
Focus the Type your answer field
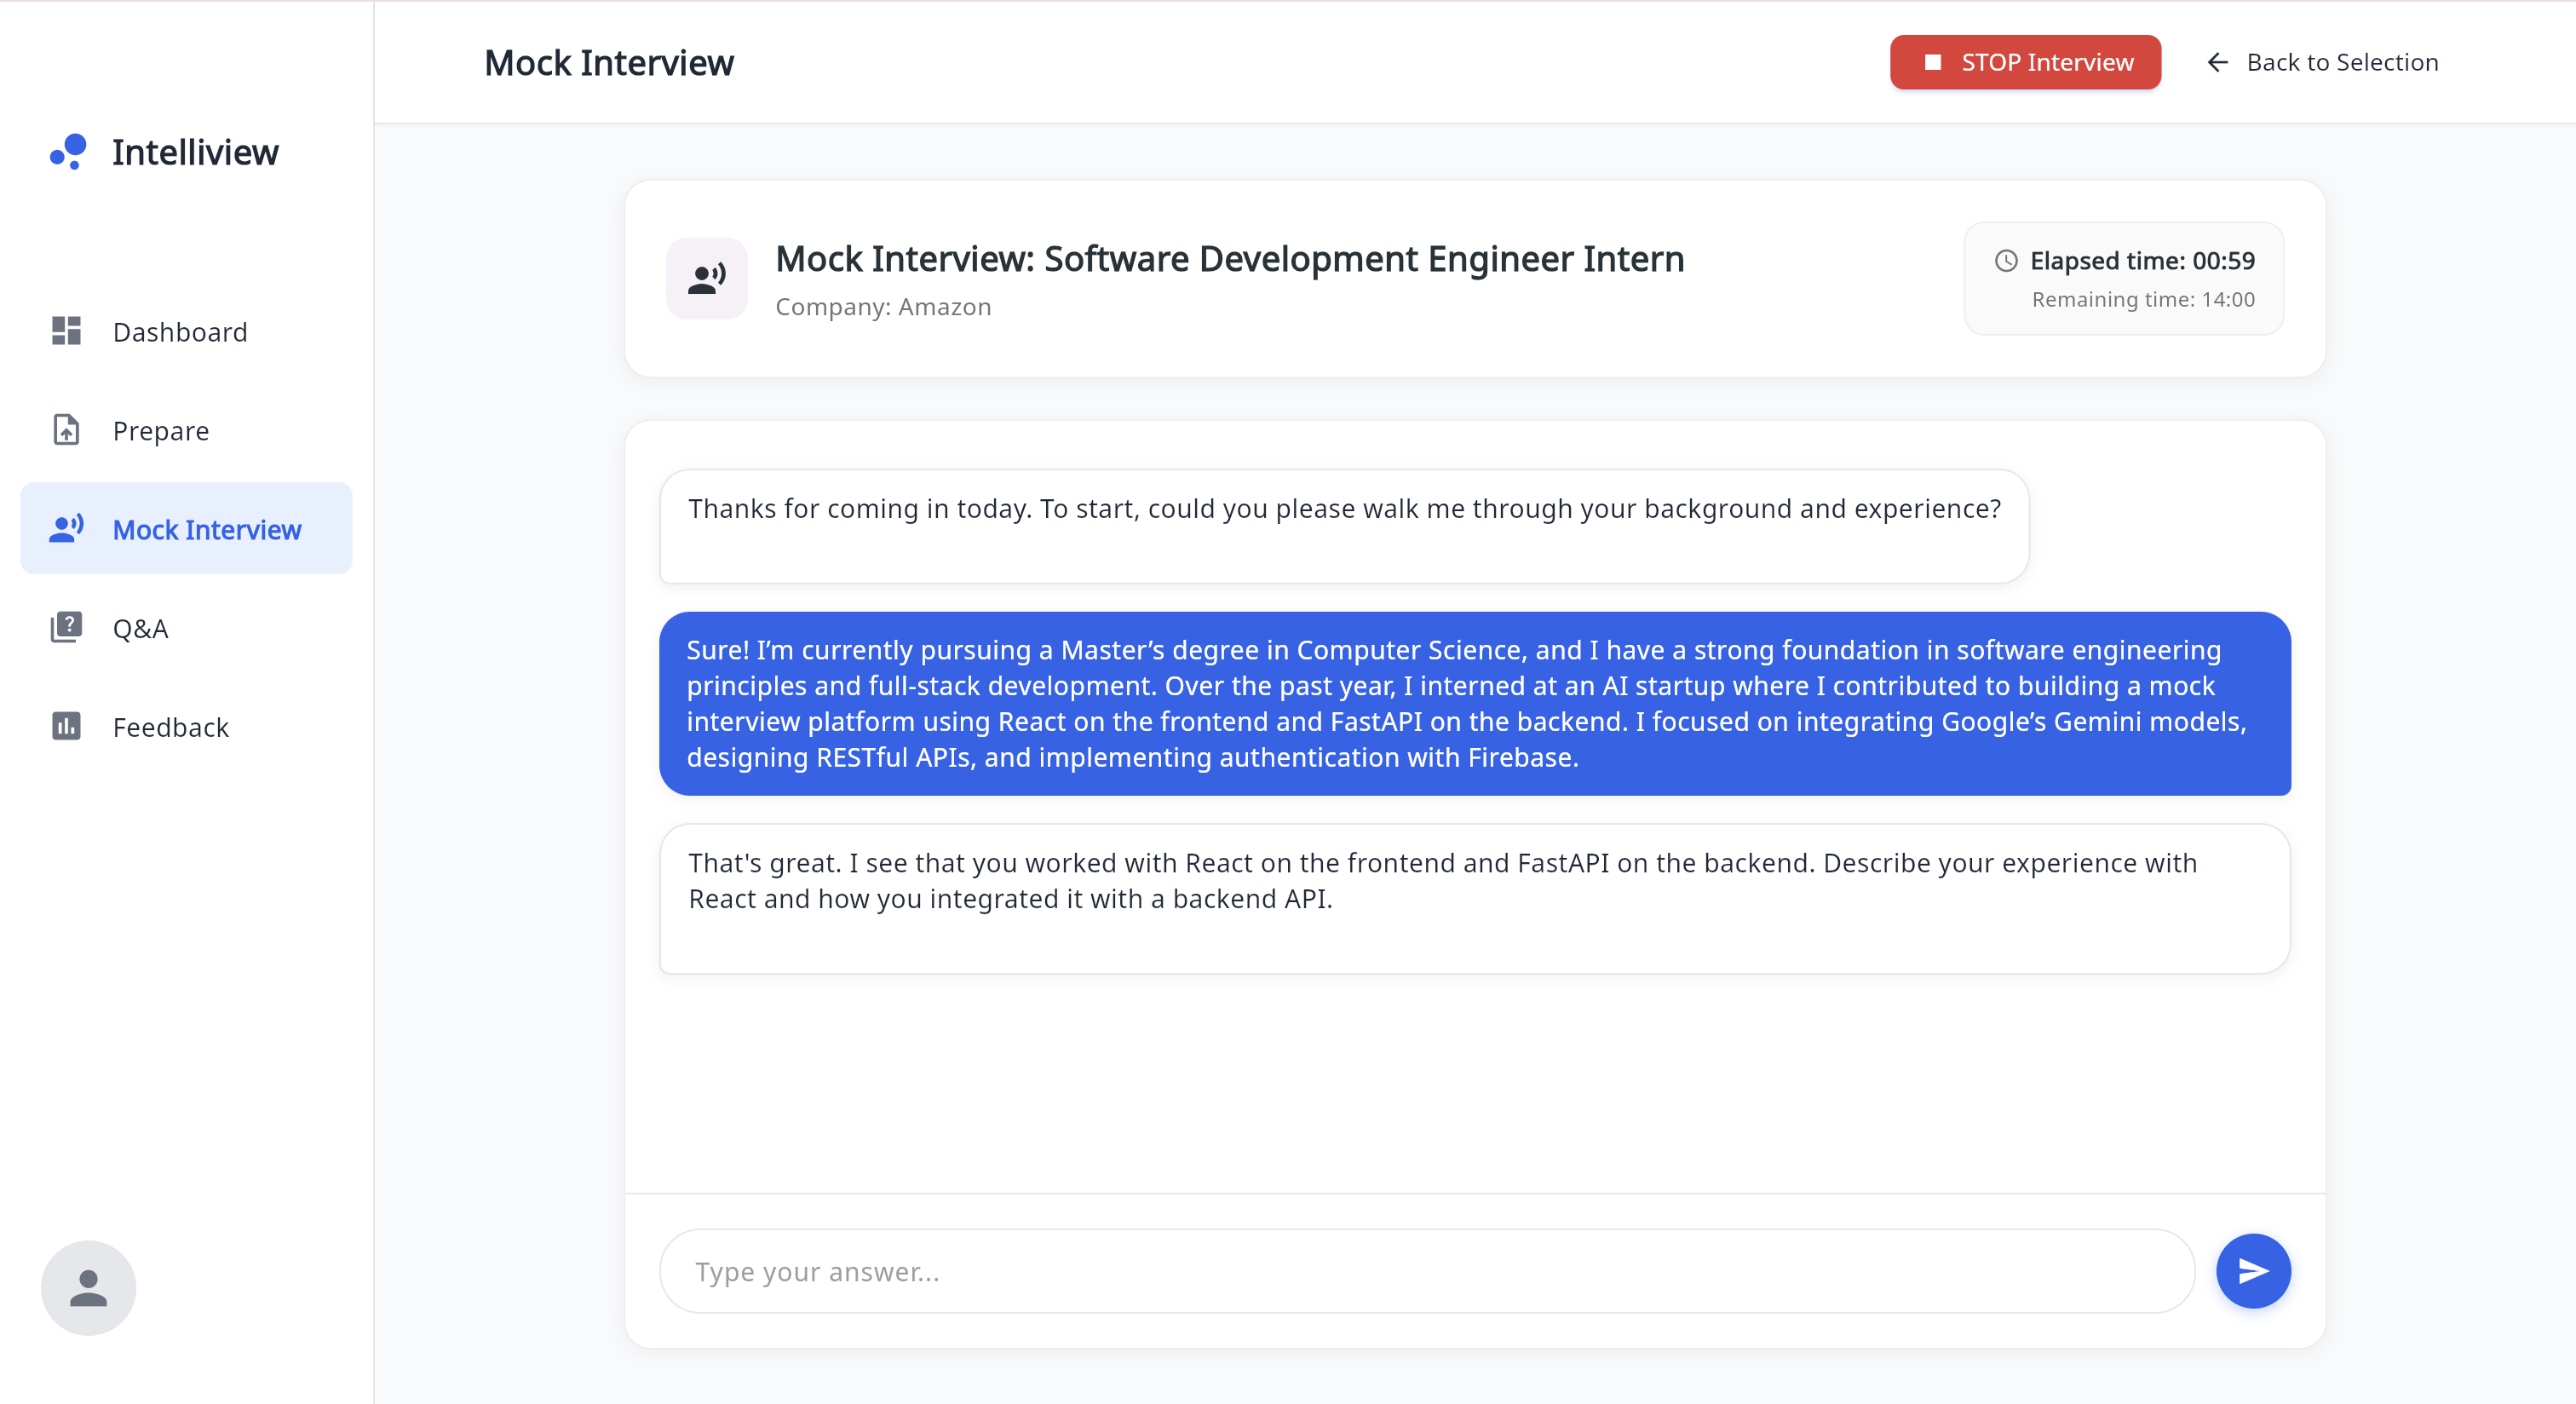[x=1426, y=1271]
